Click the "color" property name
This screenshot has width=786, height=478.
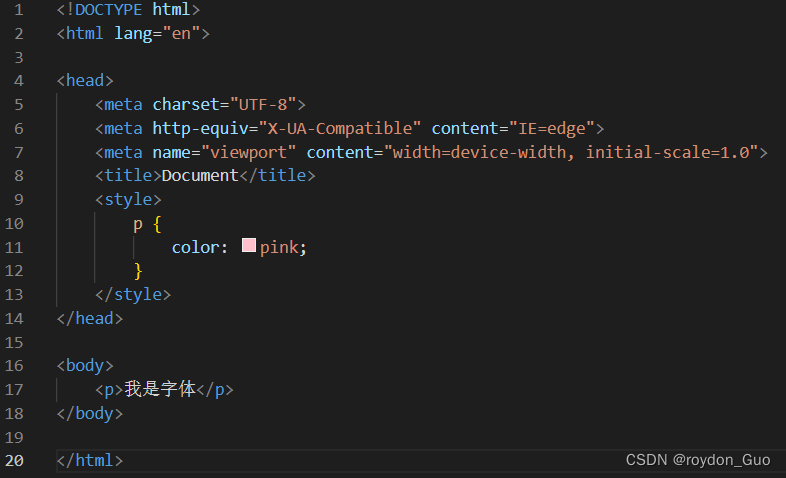point(195,247)
